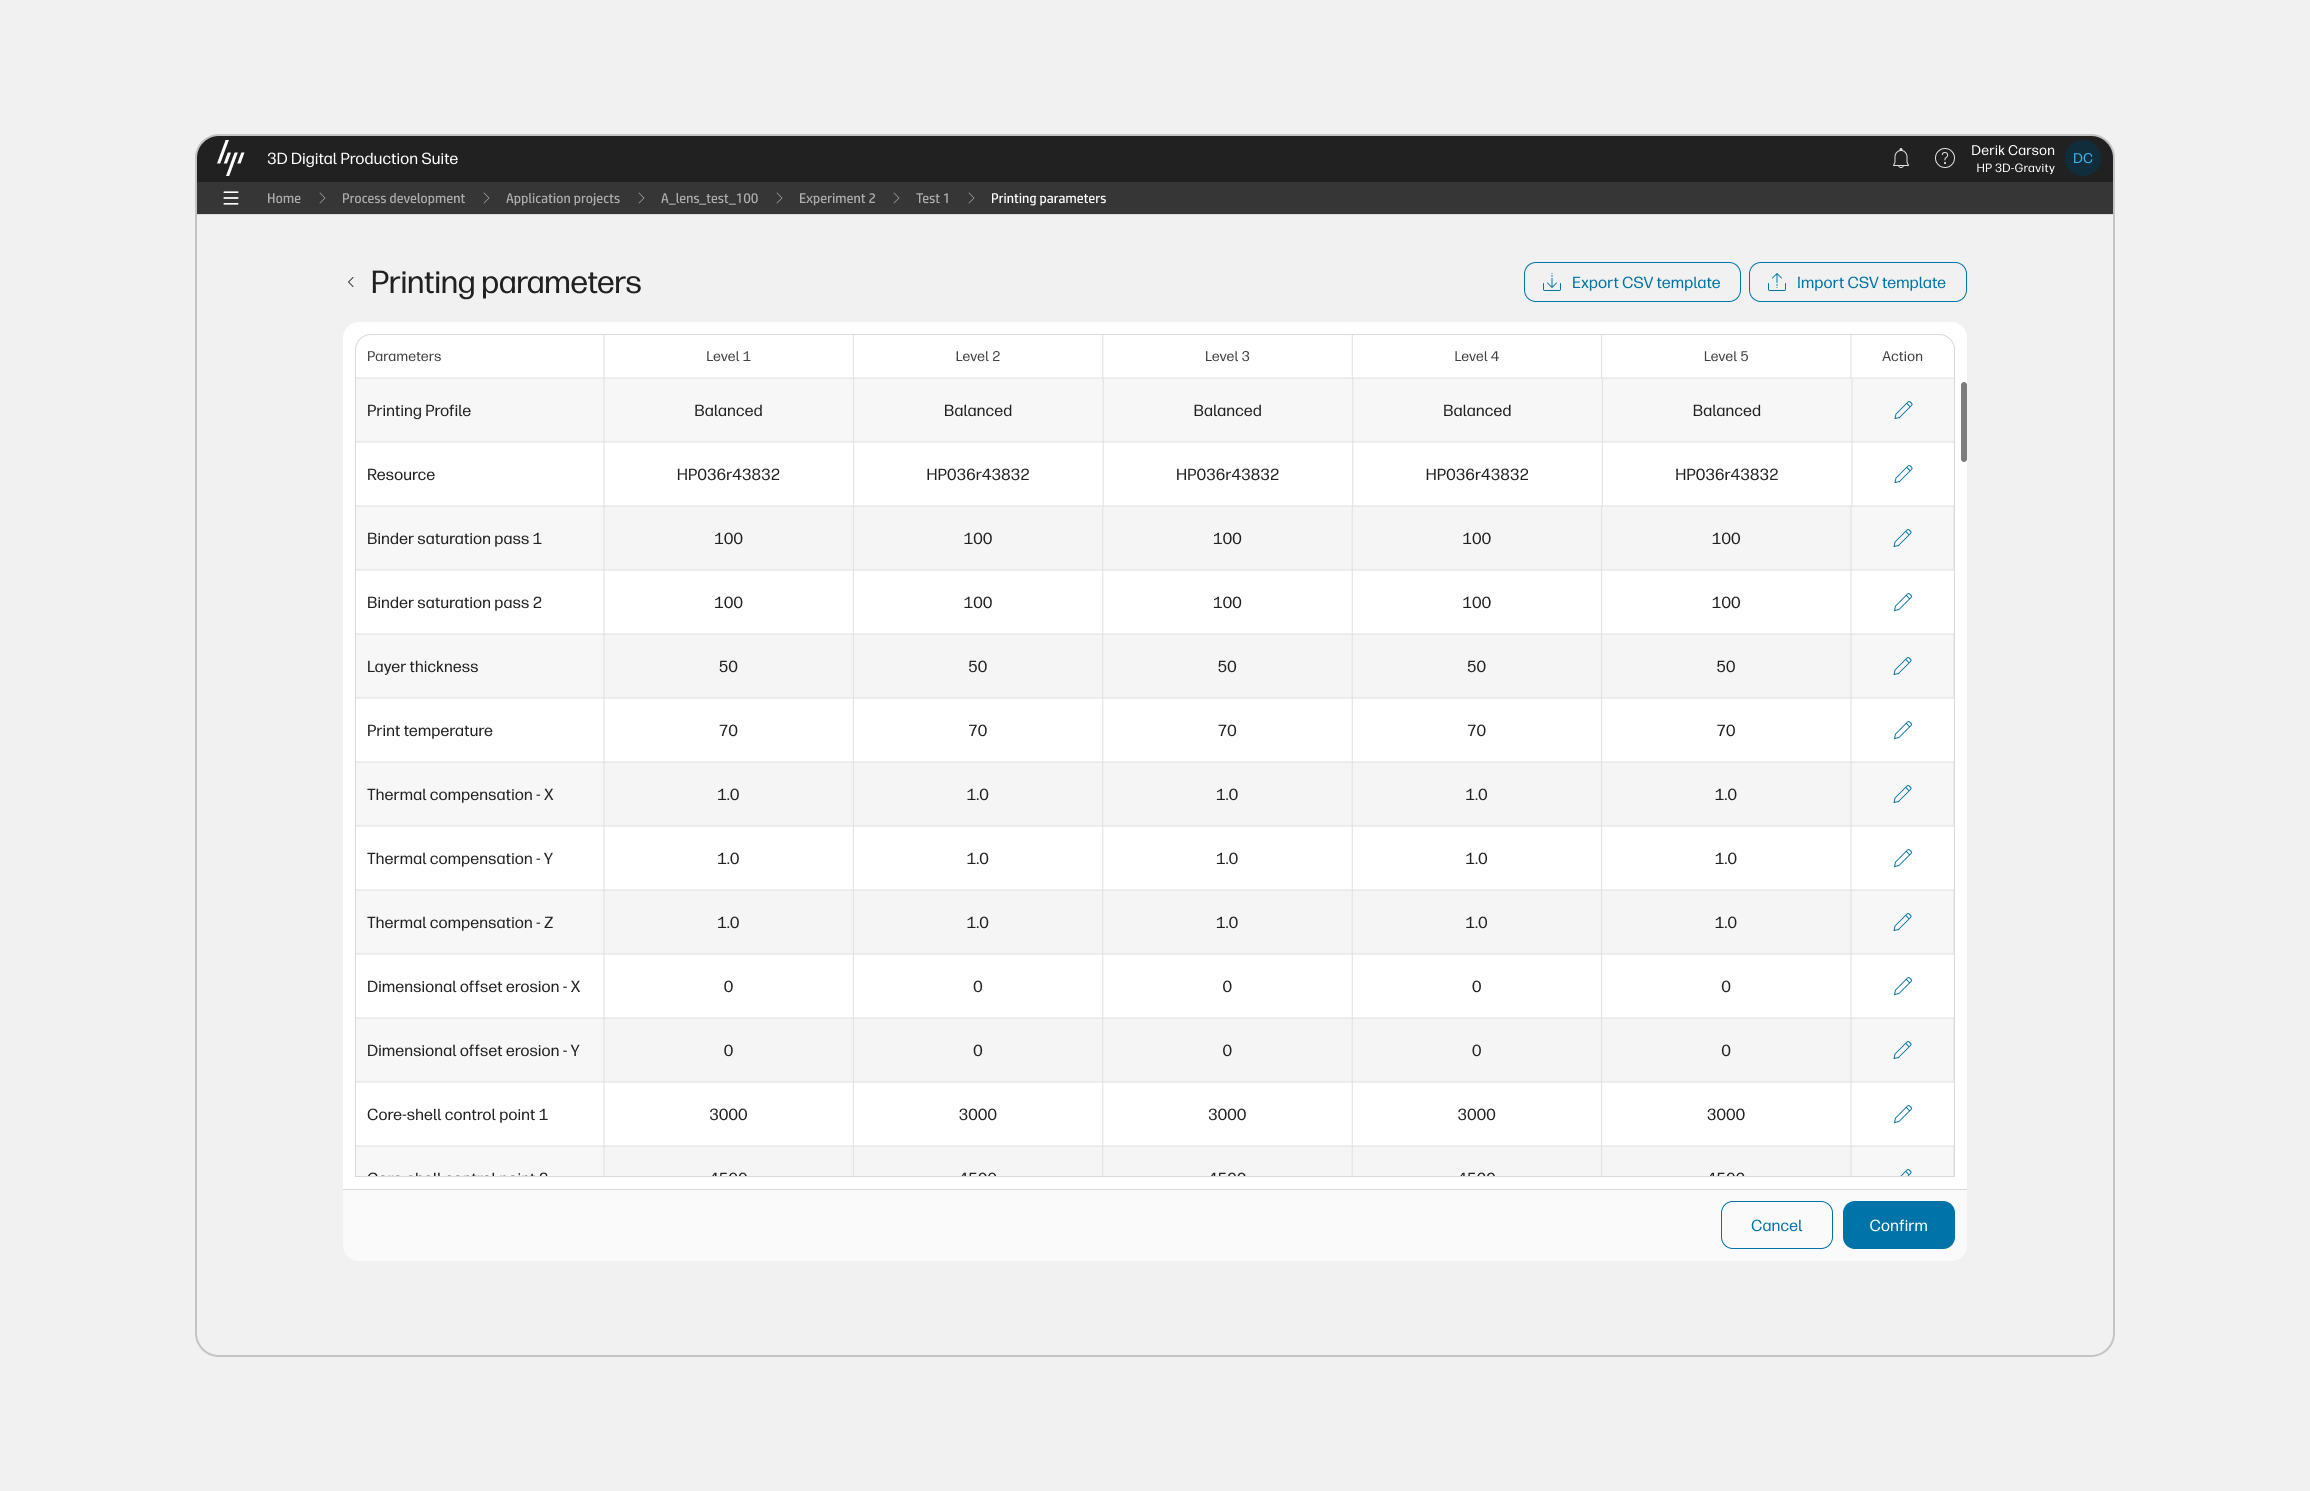The width and height of the screenshot is (2310, 1491).
Task: Open the hamburger navigation menu
Action: [231, 198]
